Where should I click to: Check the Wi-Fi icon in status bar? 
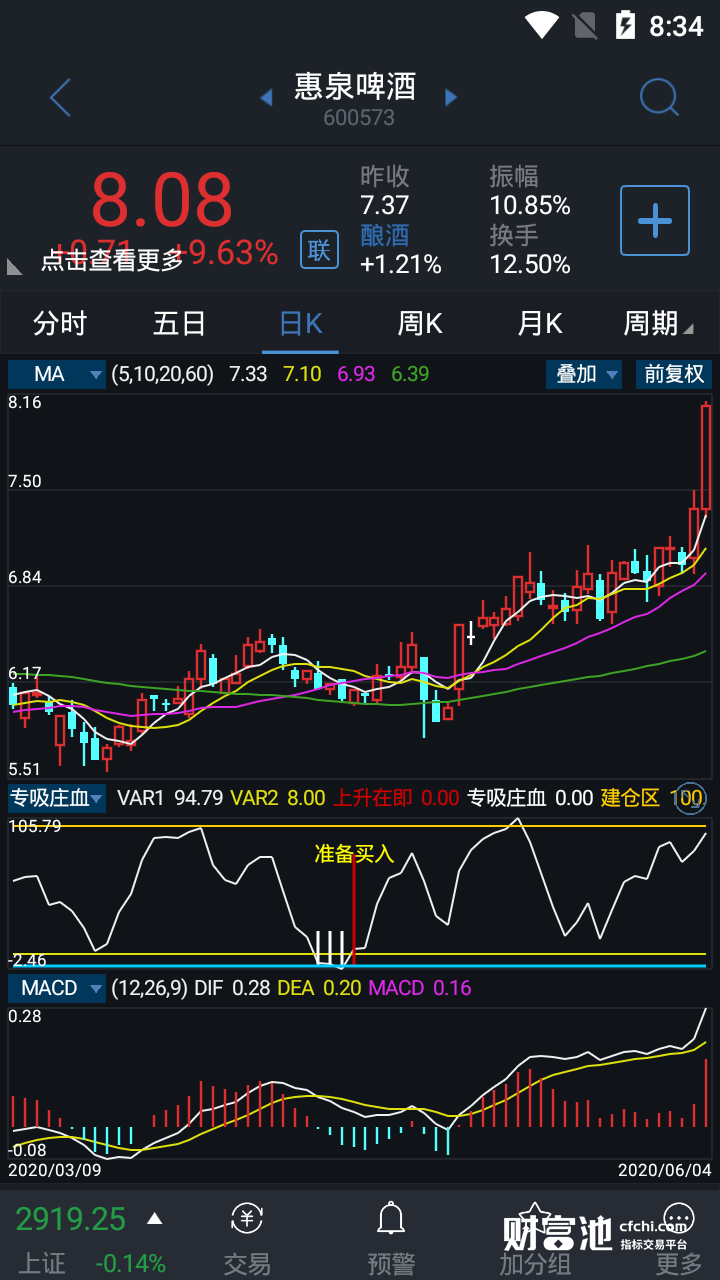[x=541, y=25]
